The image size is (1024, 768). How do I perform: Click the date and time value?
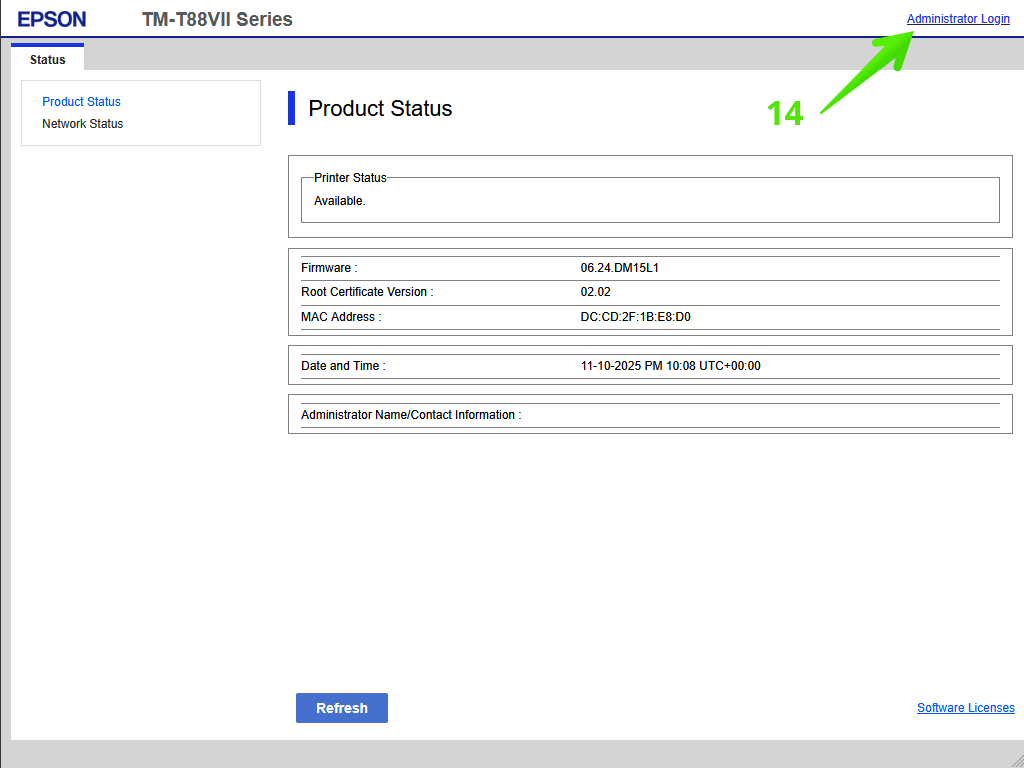click(670, 366)
